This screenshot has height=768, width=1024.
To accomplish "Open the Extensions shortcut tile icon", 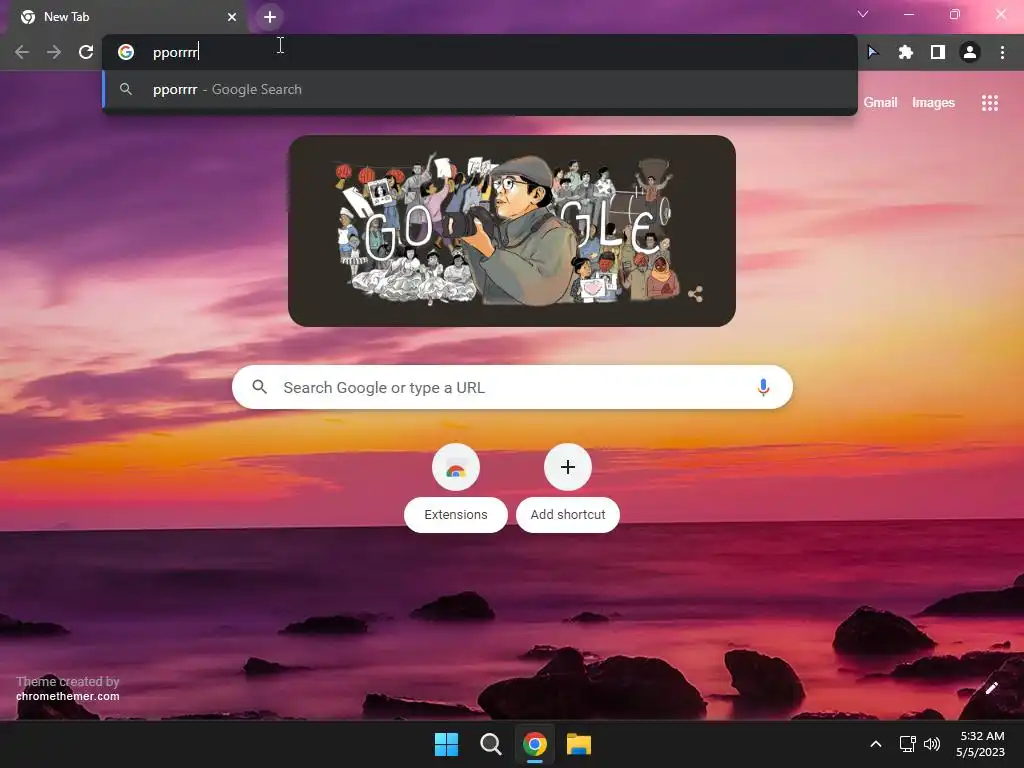I will pyautogui.click(x=456, y=468).
